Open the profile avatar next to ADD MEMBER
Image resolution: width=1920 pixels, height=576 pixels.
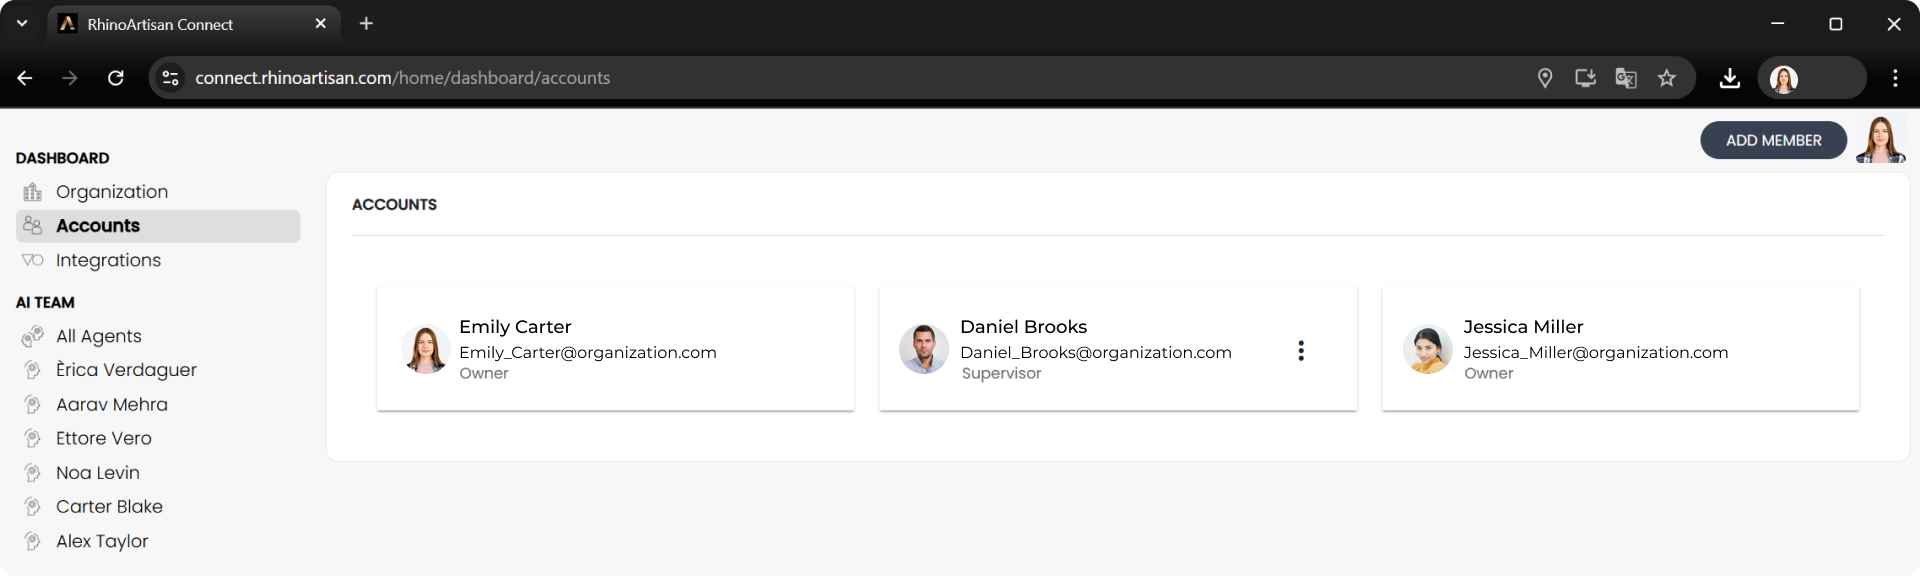pyautogui.click(x=1881, y=140)
